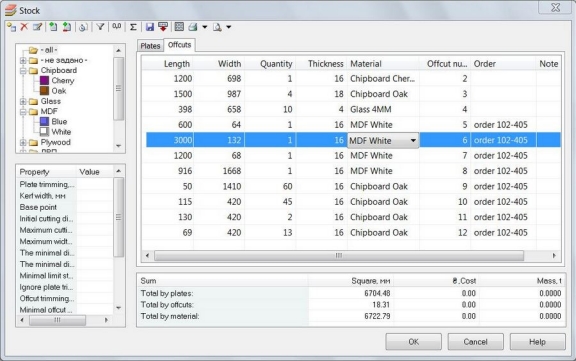Select the Base point property row
This screenshot has width=576, height=361.
pyautogui.click(x=65, y=207)
